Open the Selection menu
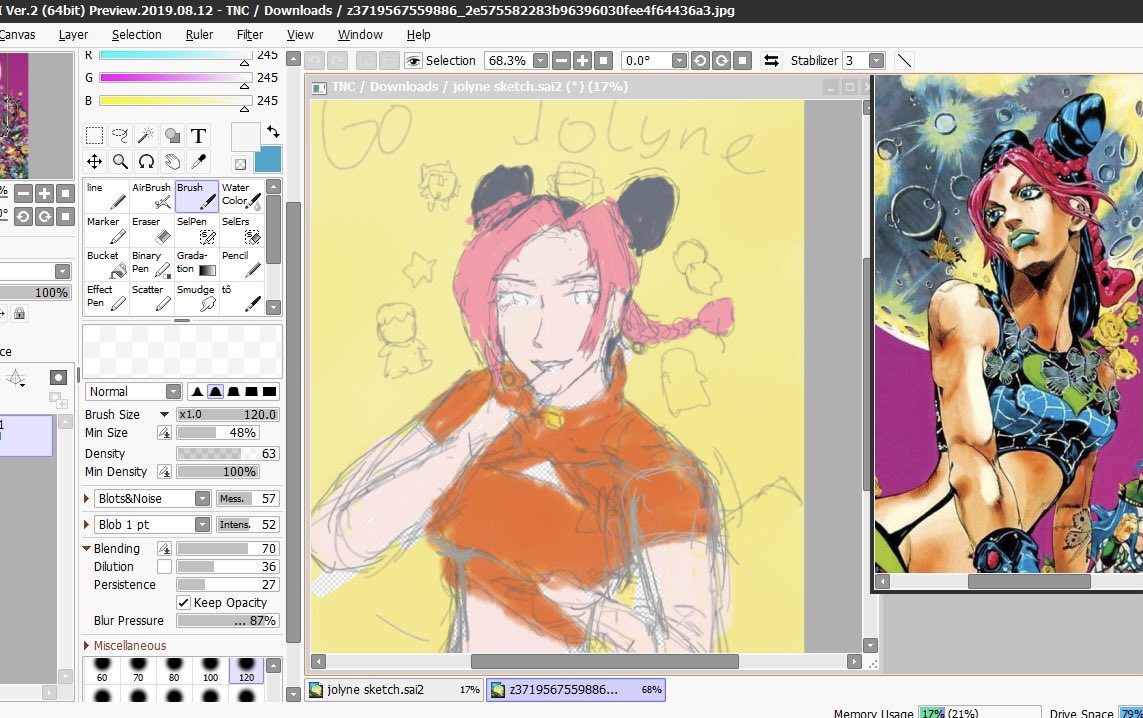The width and height of the screenshot is (1143, 718). [x=136, y=34]
